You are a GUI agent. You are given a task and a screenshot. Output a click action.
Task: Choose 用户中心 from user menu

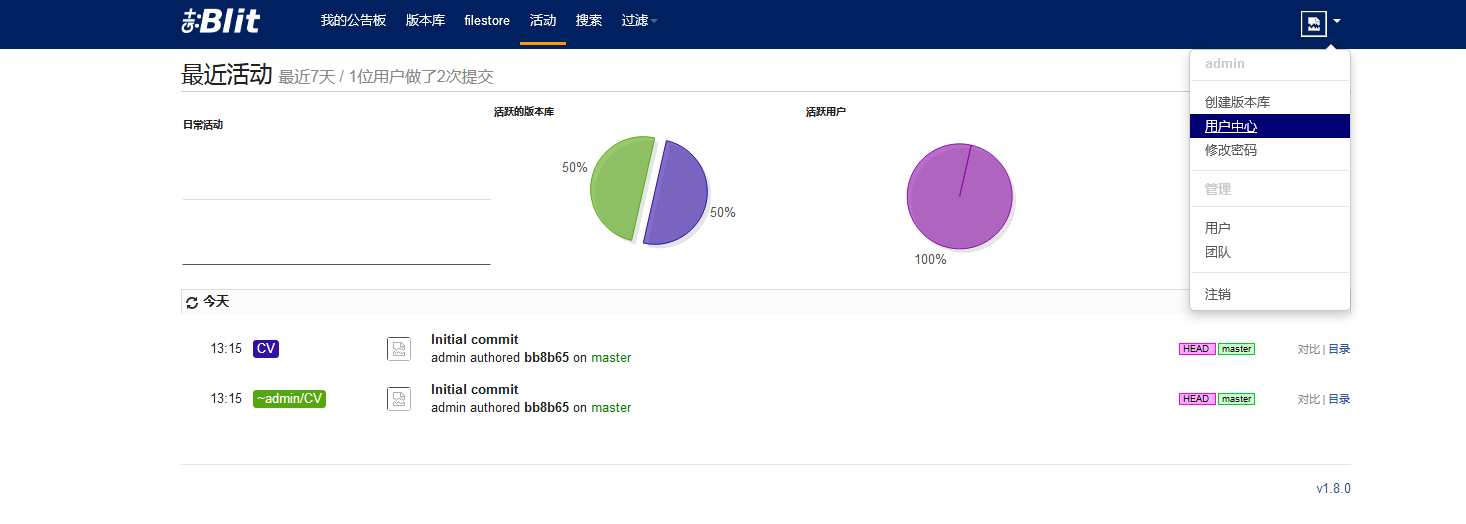coord(1270,126)
